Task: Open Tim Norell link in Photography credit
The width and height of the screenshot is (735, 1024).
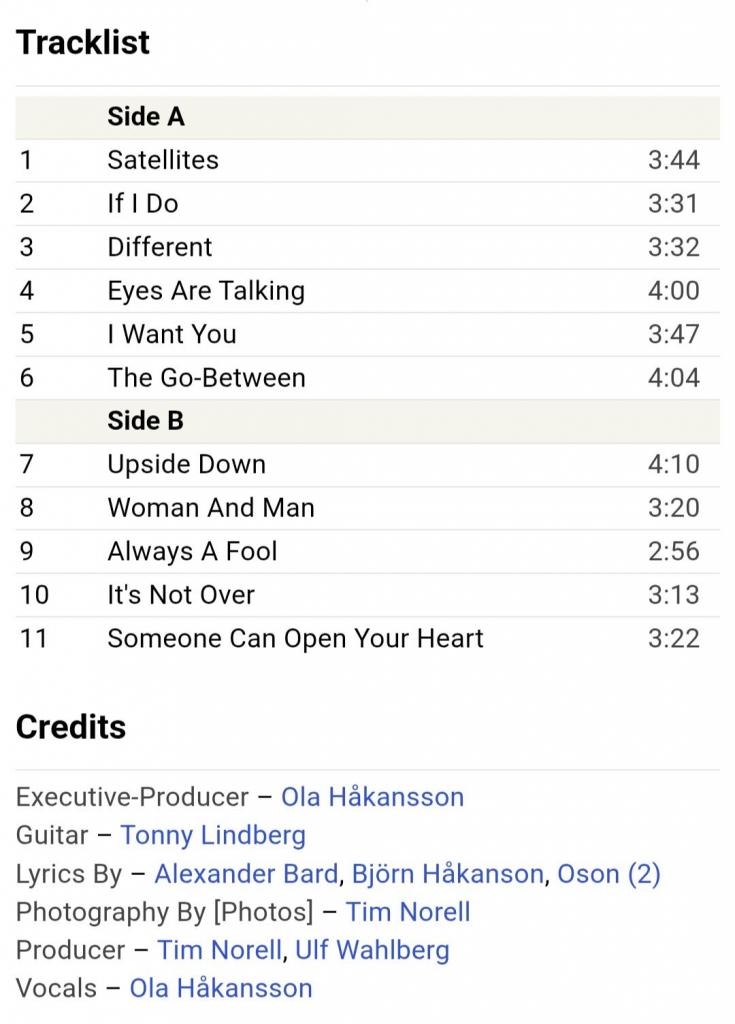Action: click(408, 912)
